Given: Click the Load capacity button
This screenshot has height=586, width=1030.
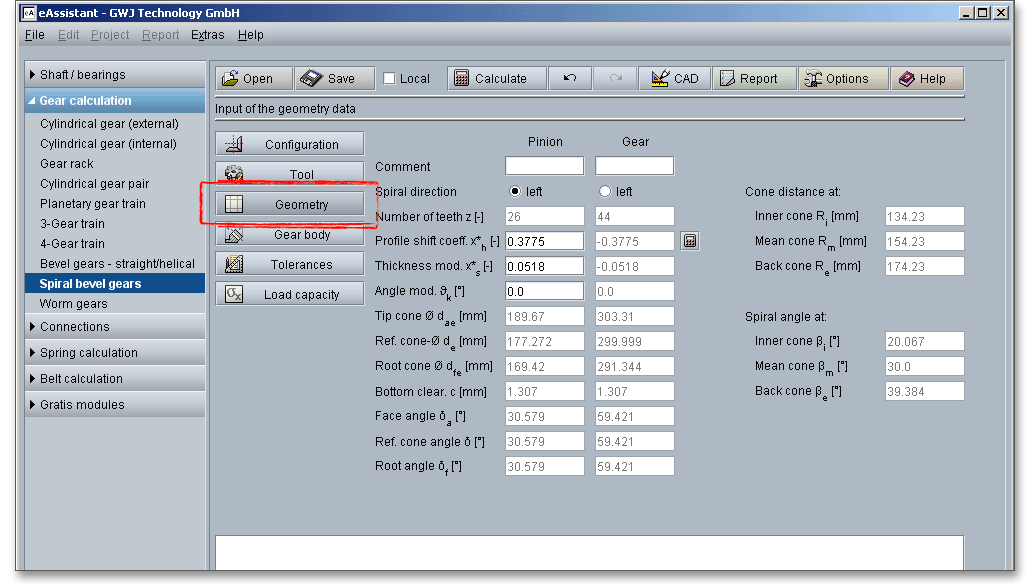Looking at the screenshot, I should (x=290, y=295).
